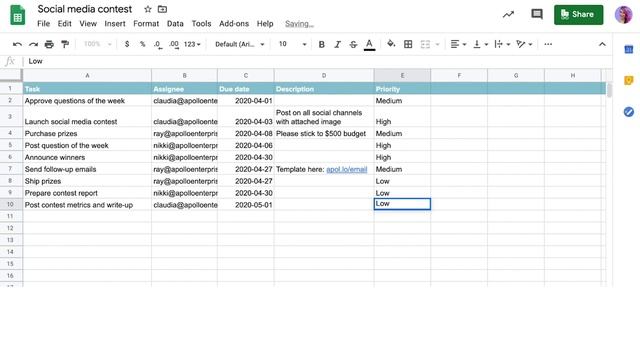Open the Format menu
The height and width of the screenshot is (360, 640).
146,24
